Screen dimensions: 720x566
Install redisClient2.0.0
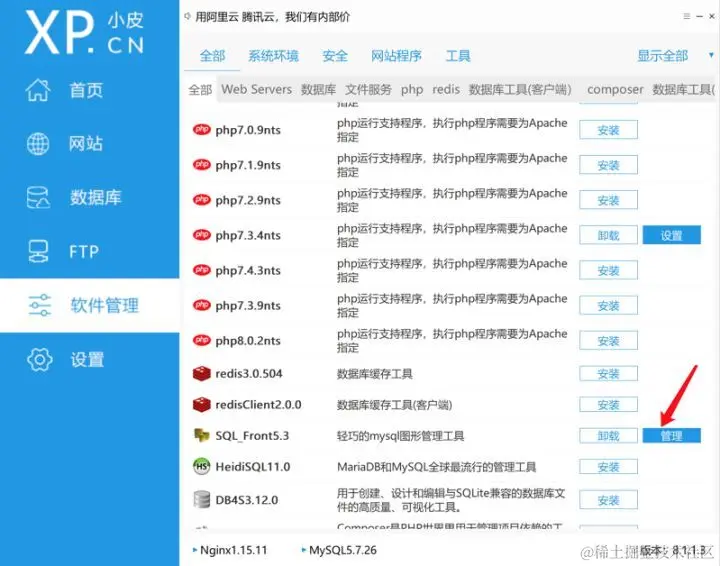(608, 404)
